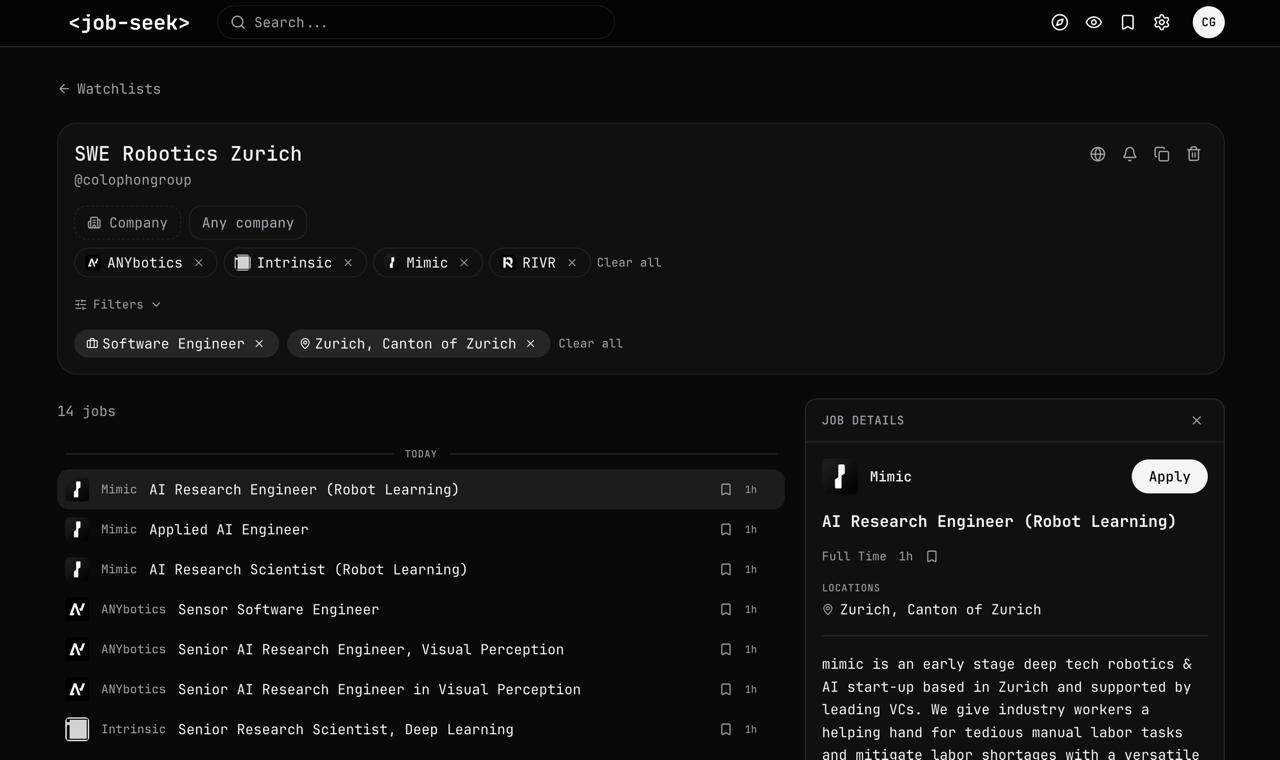Select the Company filter button
This screenshot has height=760, width=1280.
pos(127,223)
